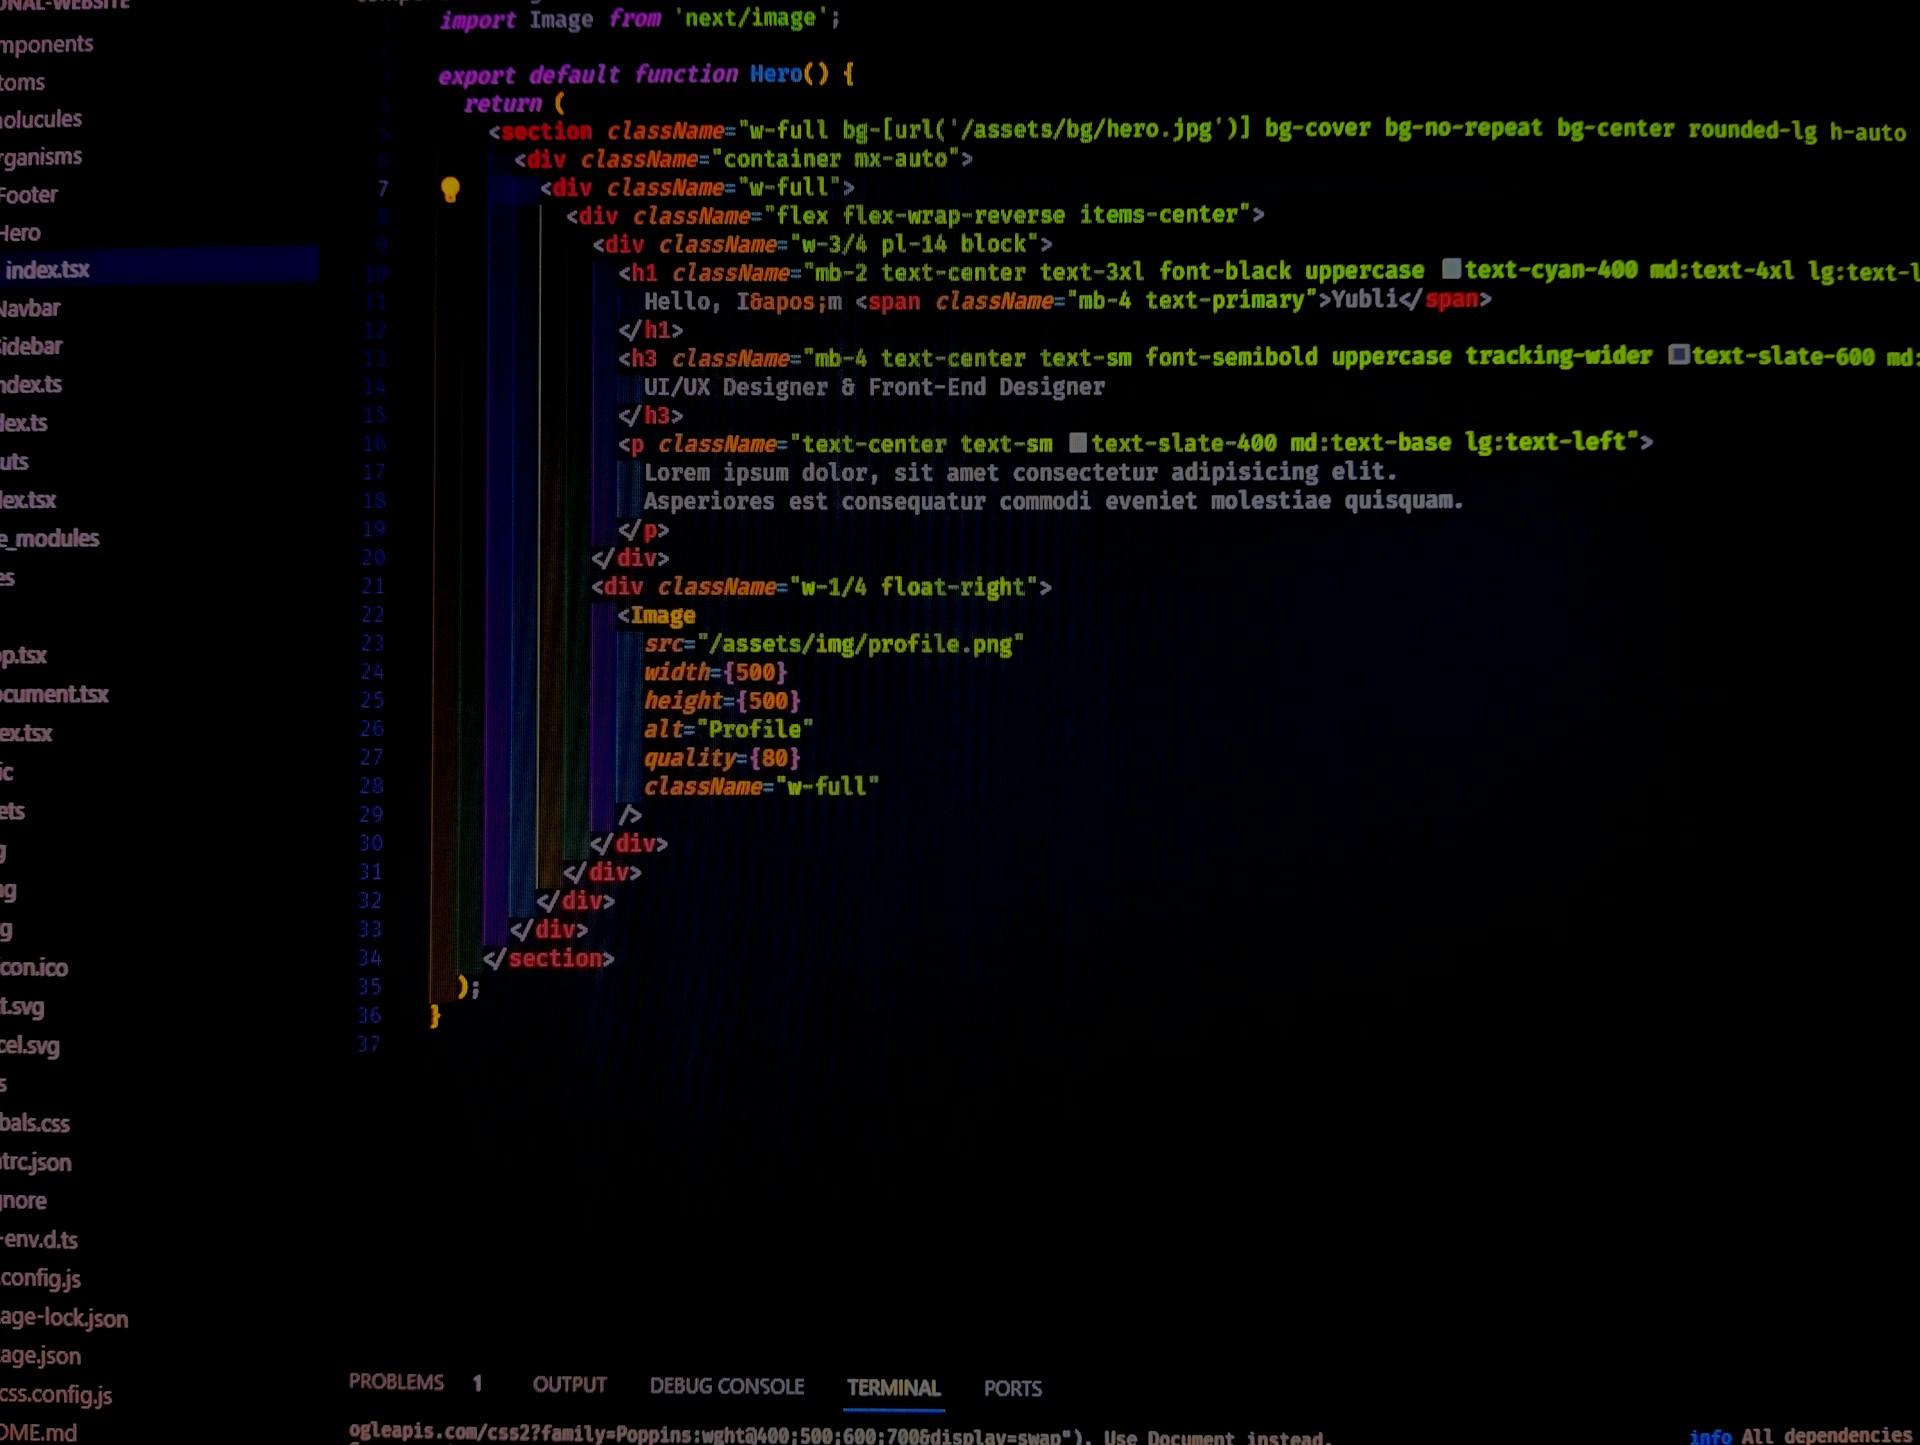Viewport: 1920px width, 1445px height.
Task: Open the PORTS panel tab
Action: click(x=1012, y=1389)
